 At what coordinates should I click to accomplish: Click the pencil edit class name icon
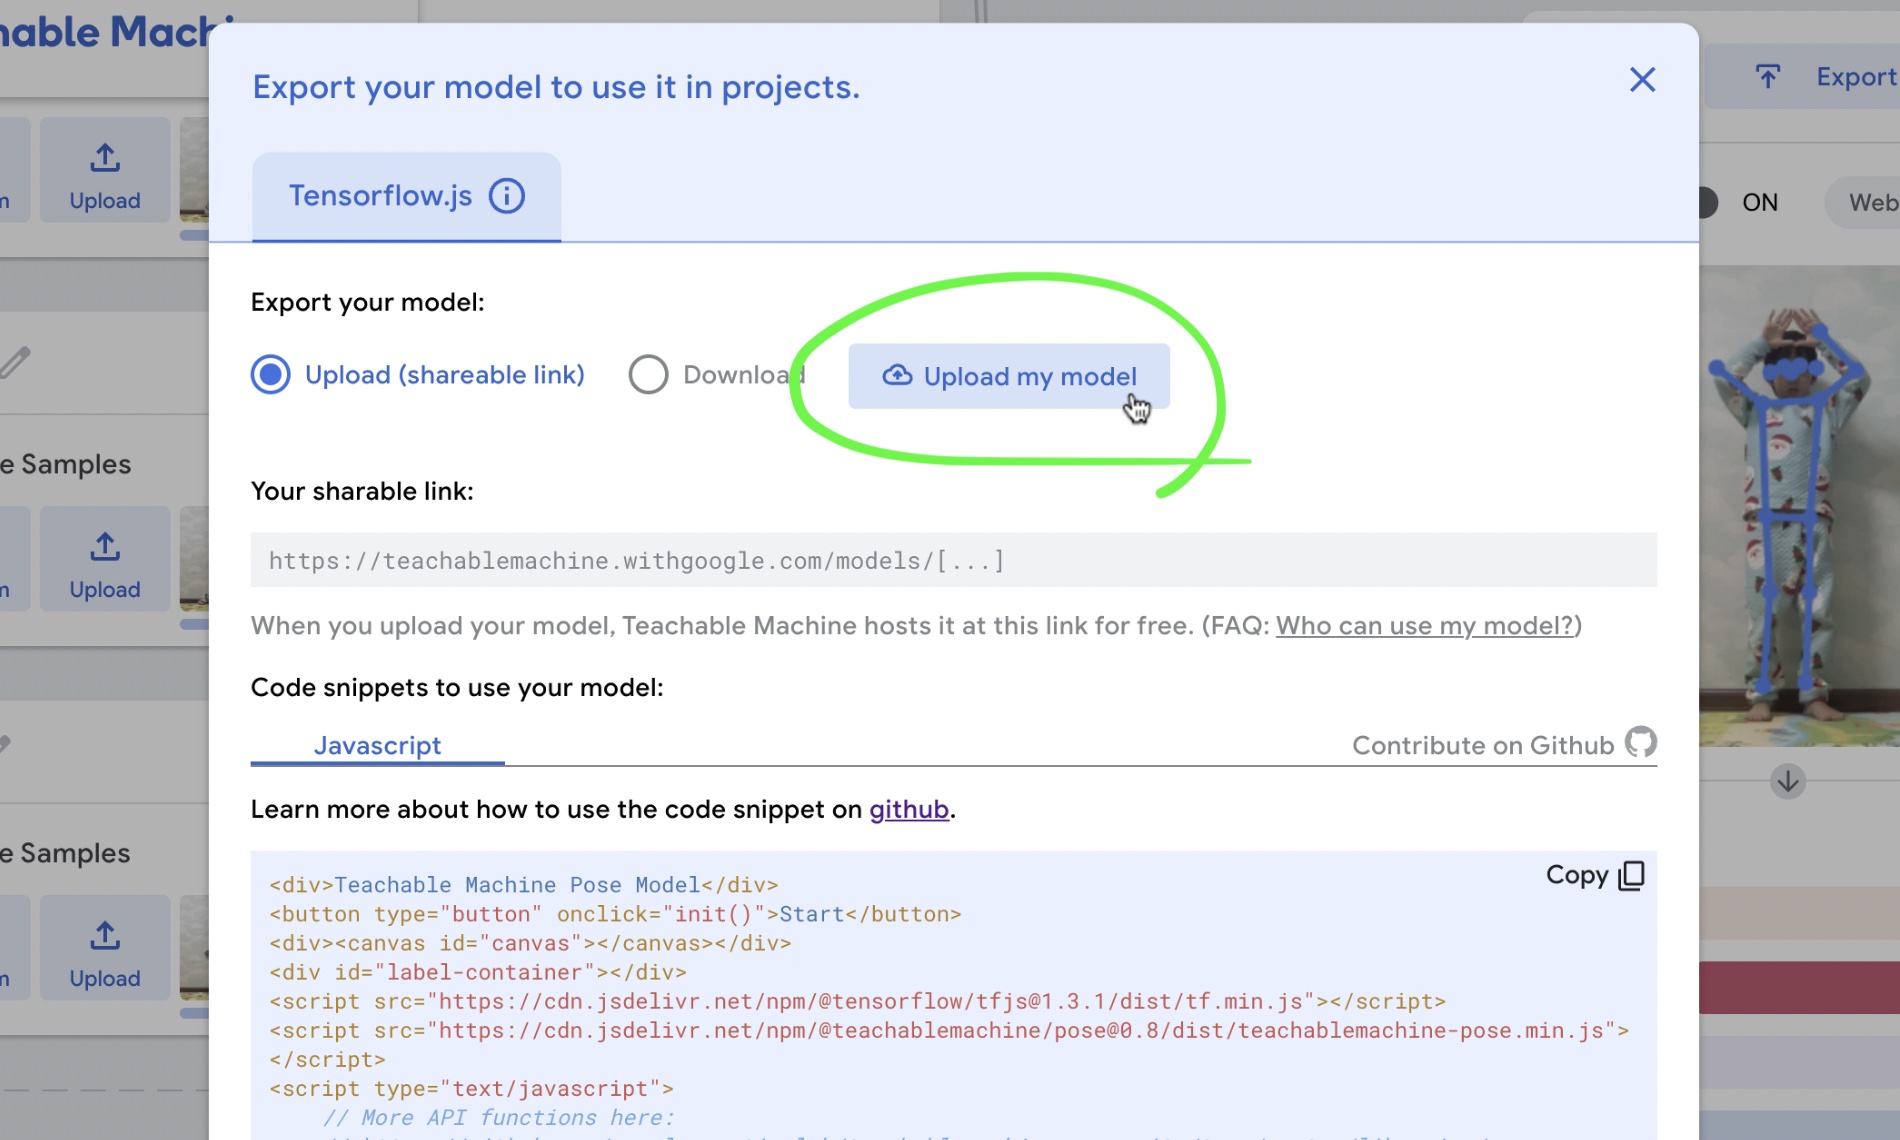[x=15, y=361]
